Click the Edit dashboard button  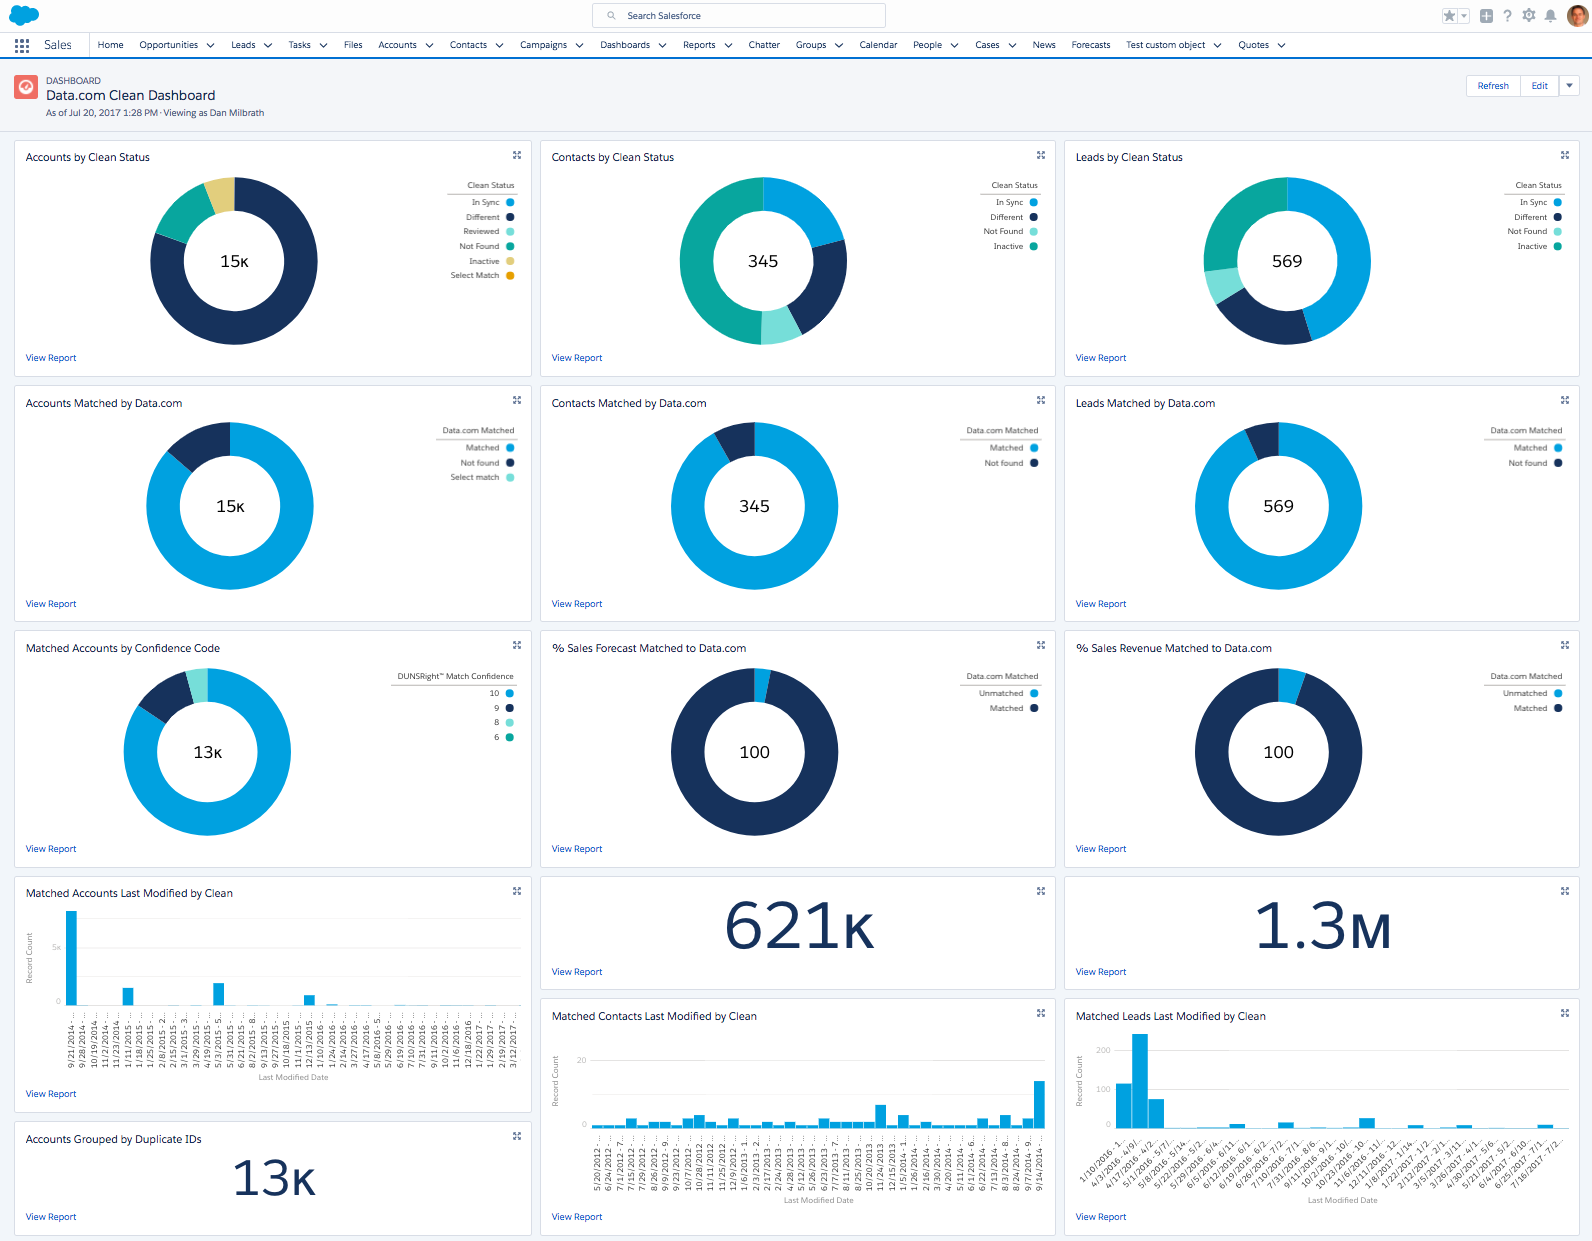click(1540, 86)
